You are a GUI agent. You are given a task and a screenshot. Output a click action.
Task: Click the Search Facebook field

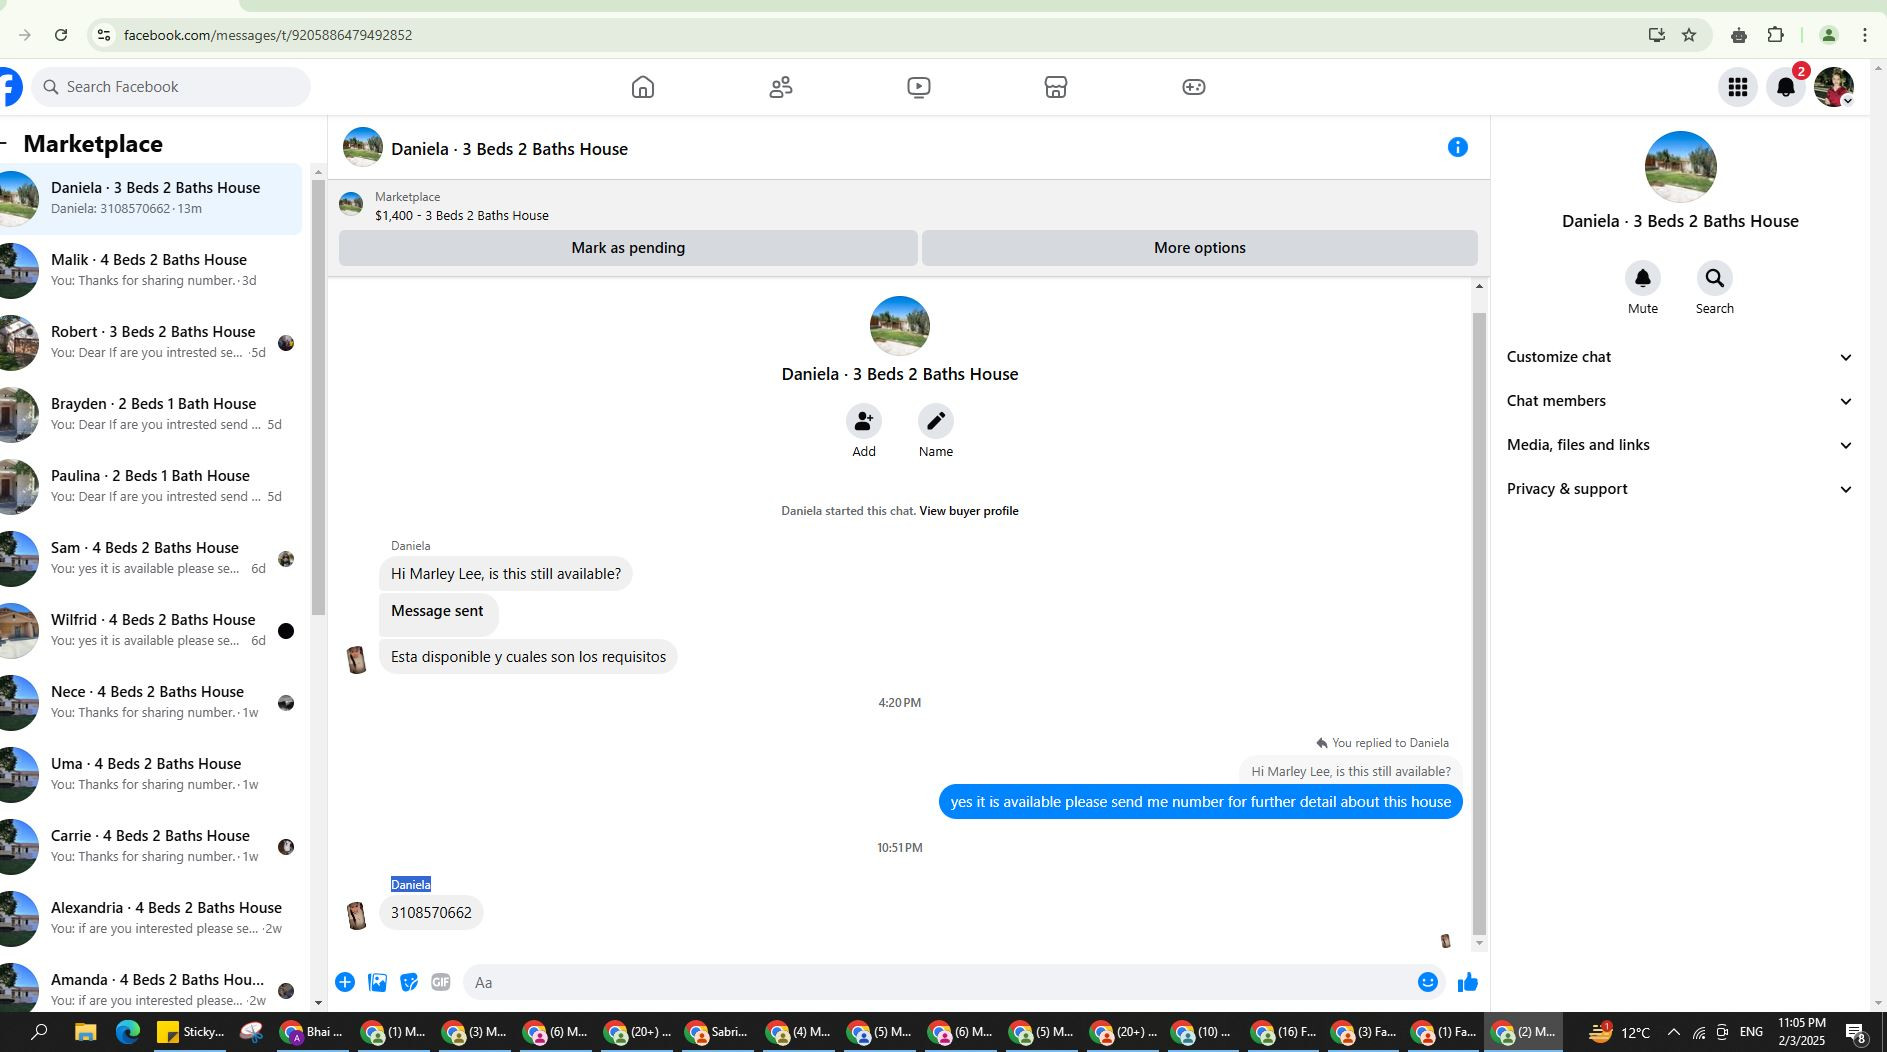point(171,87)
